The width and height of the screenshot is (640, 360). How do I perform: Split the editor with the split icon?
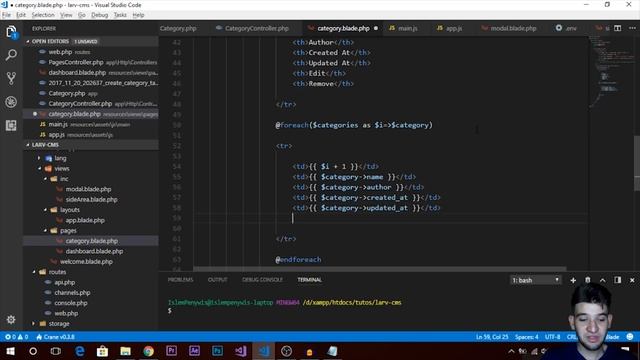[618, 28]
